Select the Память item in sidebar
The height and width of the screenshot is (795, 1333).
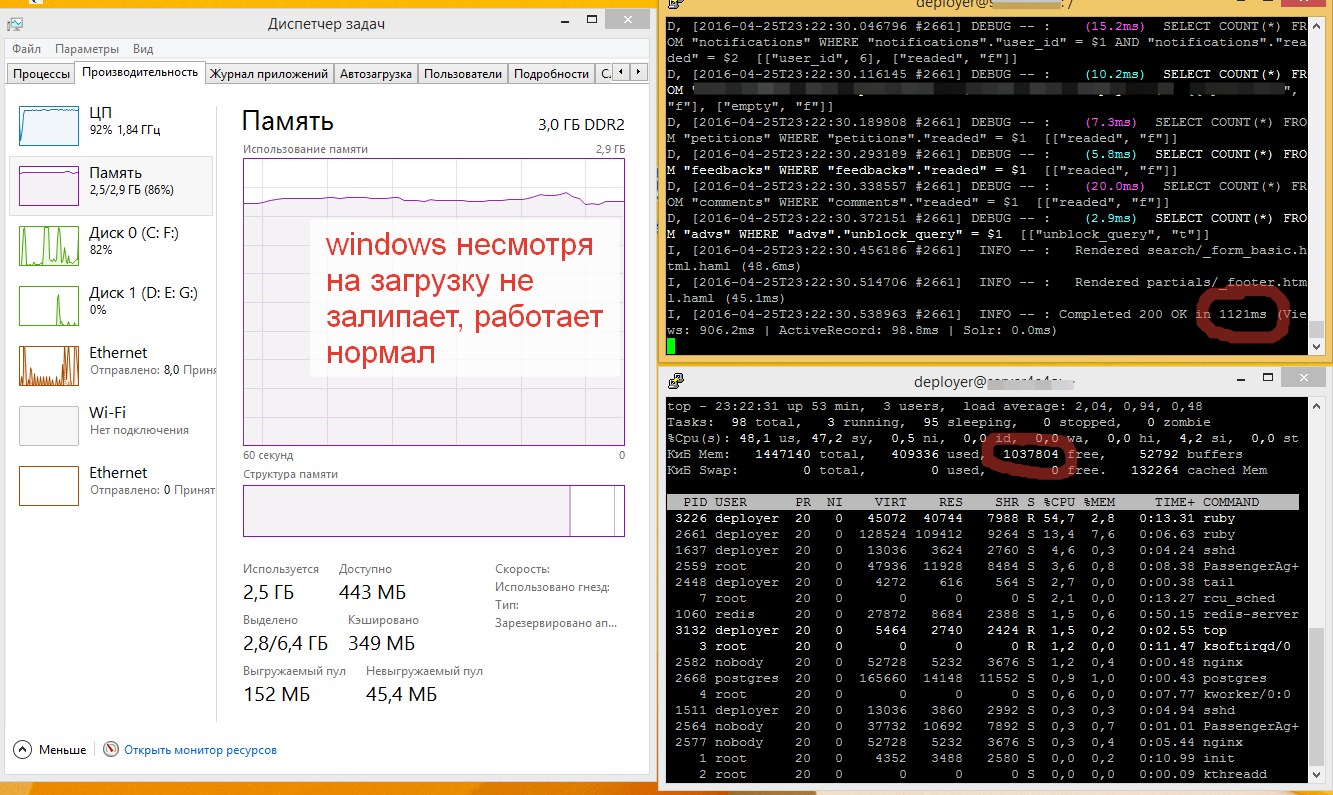click(x=111, y=185)
